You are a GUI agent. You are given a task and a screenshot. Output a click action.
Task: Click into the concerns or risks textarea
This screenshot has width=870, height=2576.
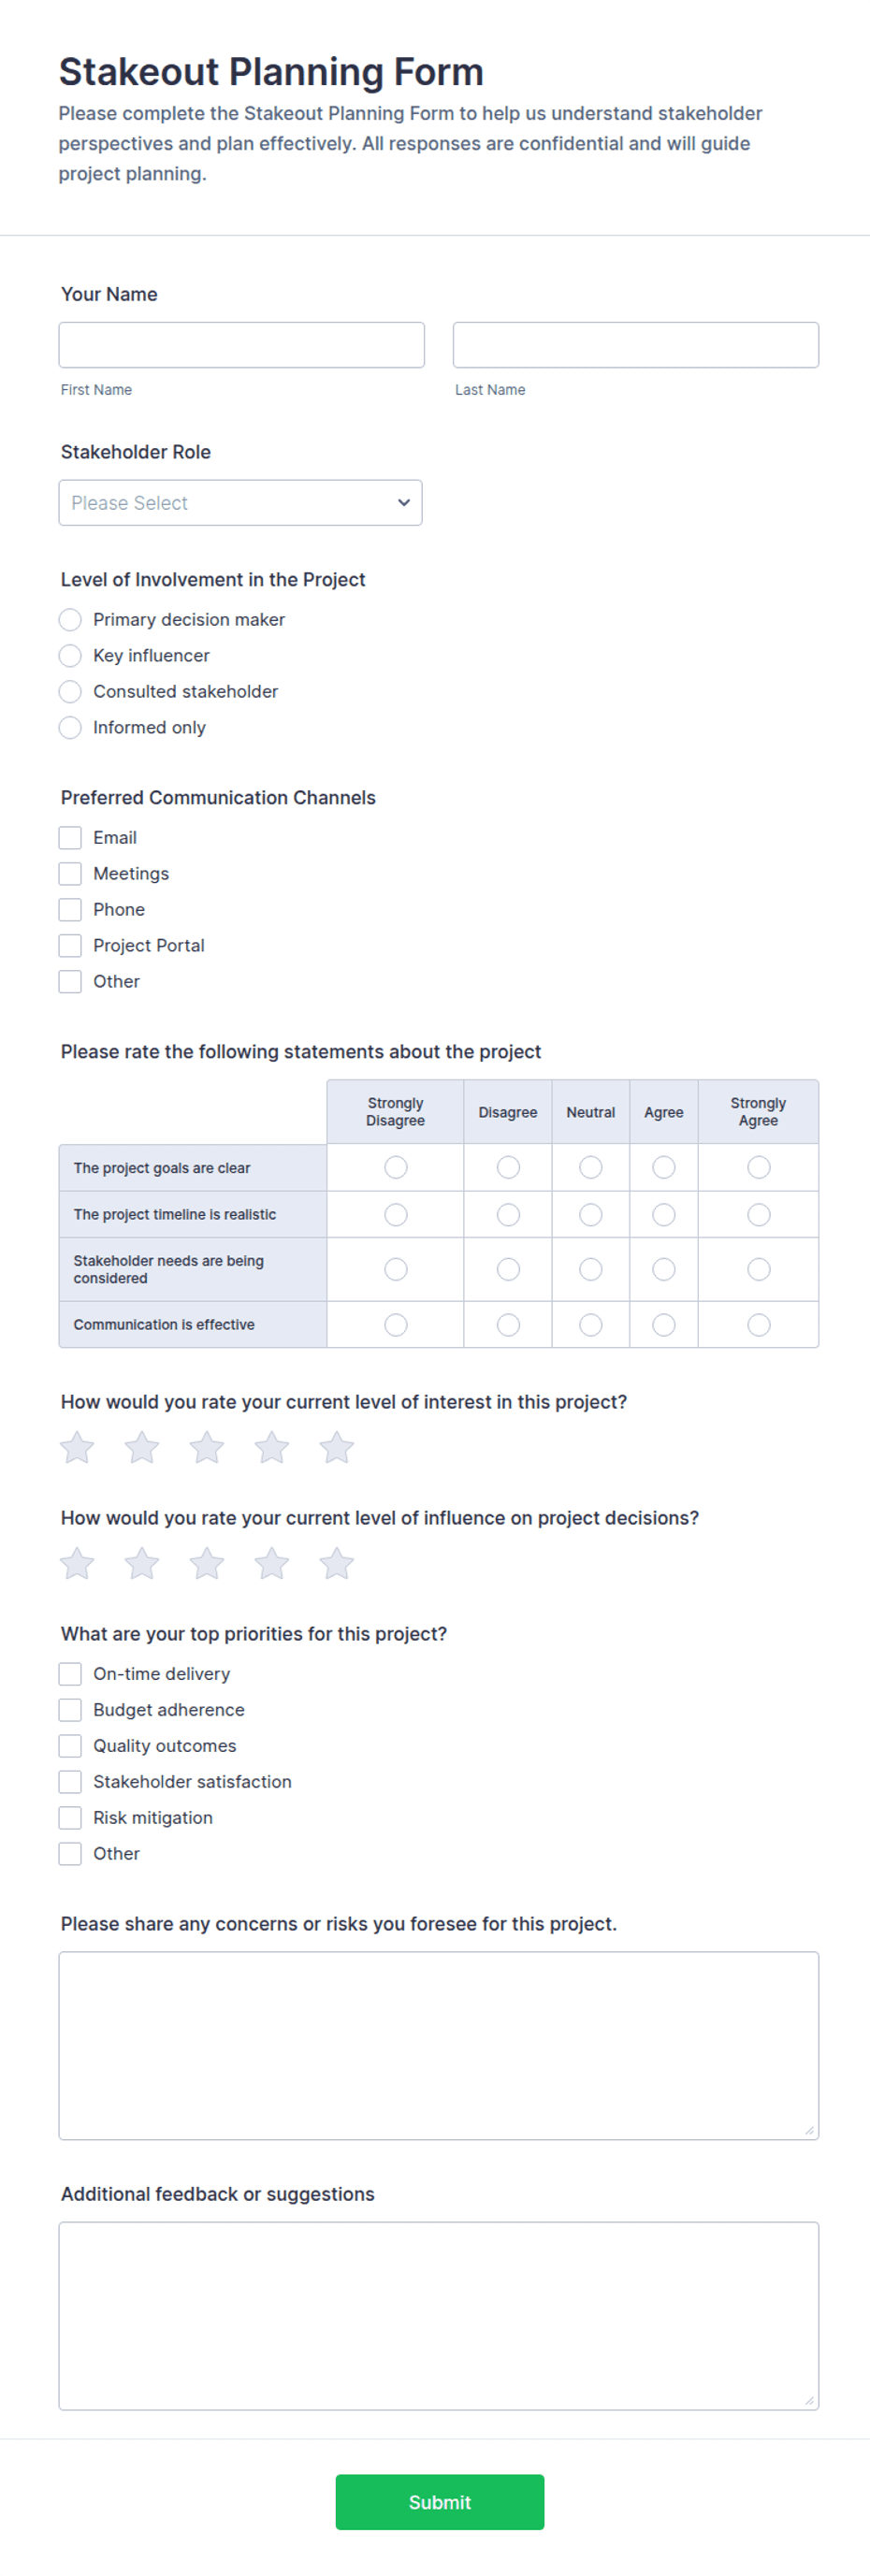pyautogui.click(x=439, y=2046)
